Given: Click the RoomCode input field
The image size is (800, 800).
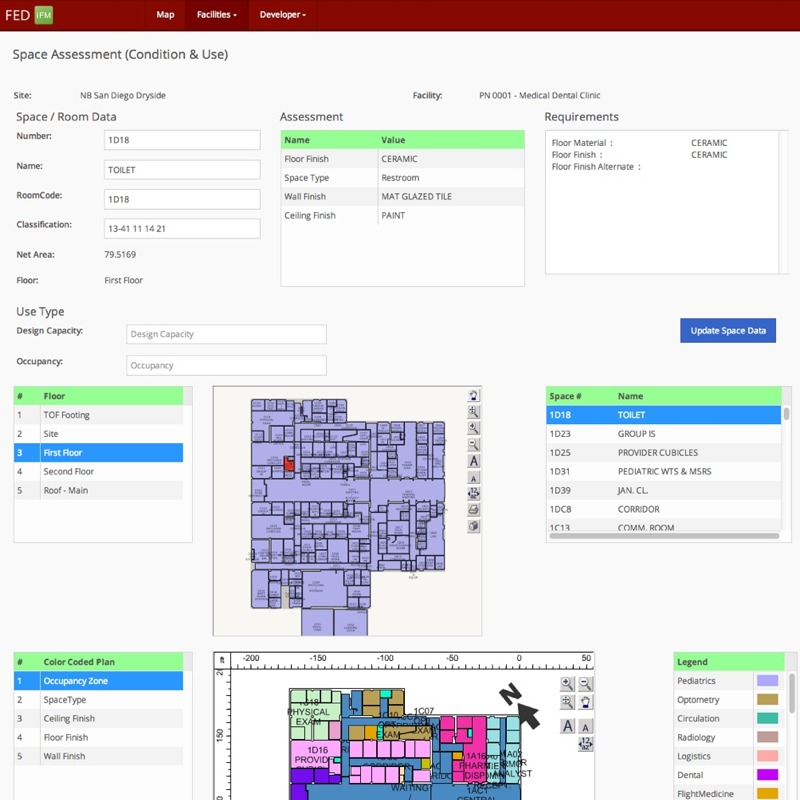Looking at the screenshot, I should tap(182, 199).
